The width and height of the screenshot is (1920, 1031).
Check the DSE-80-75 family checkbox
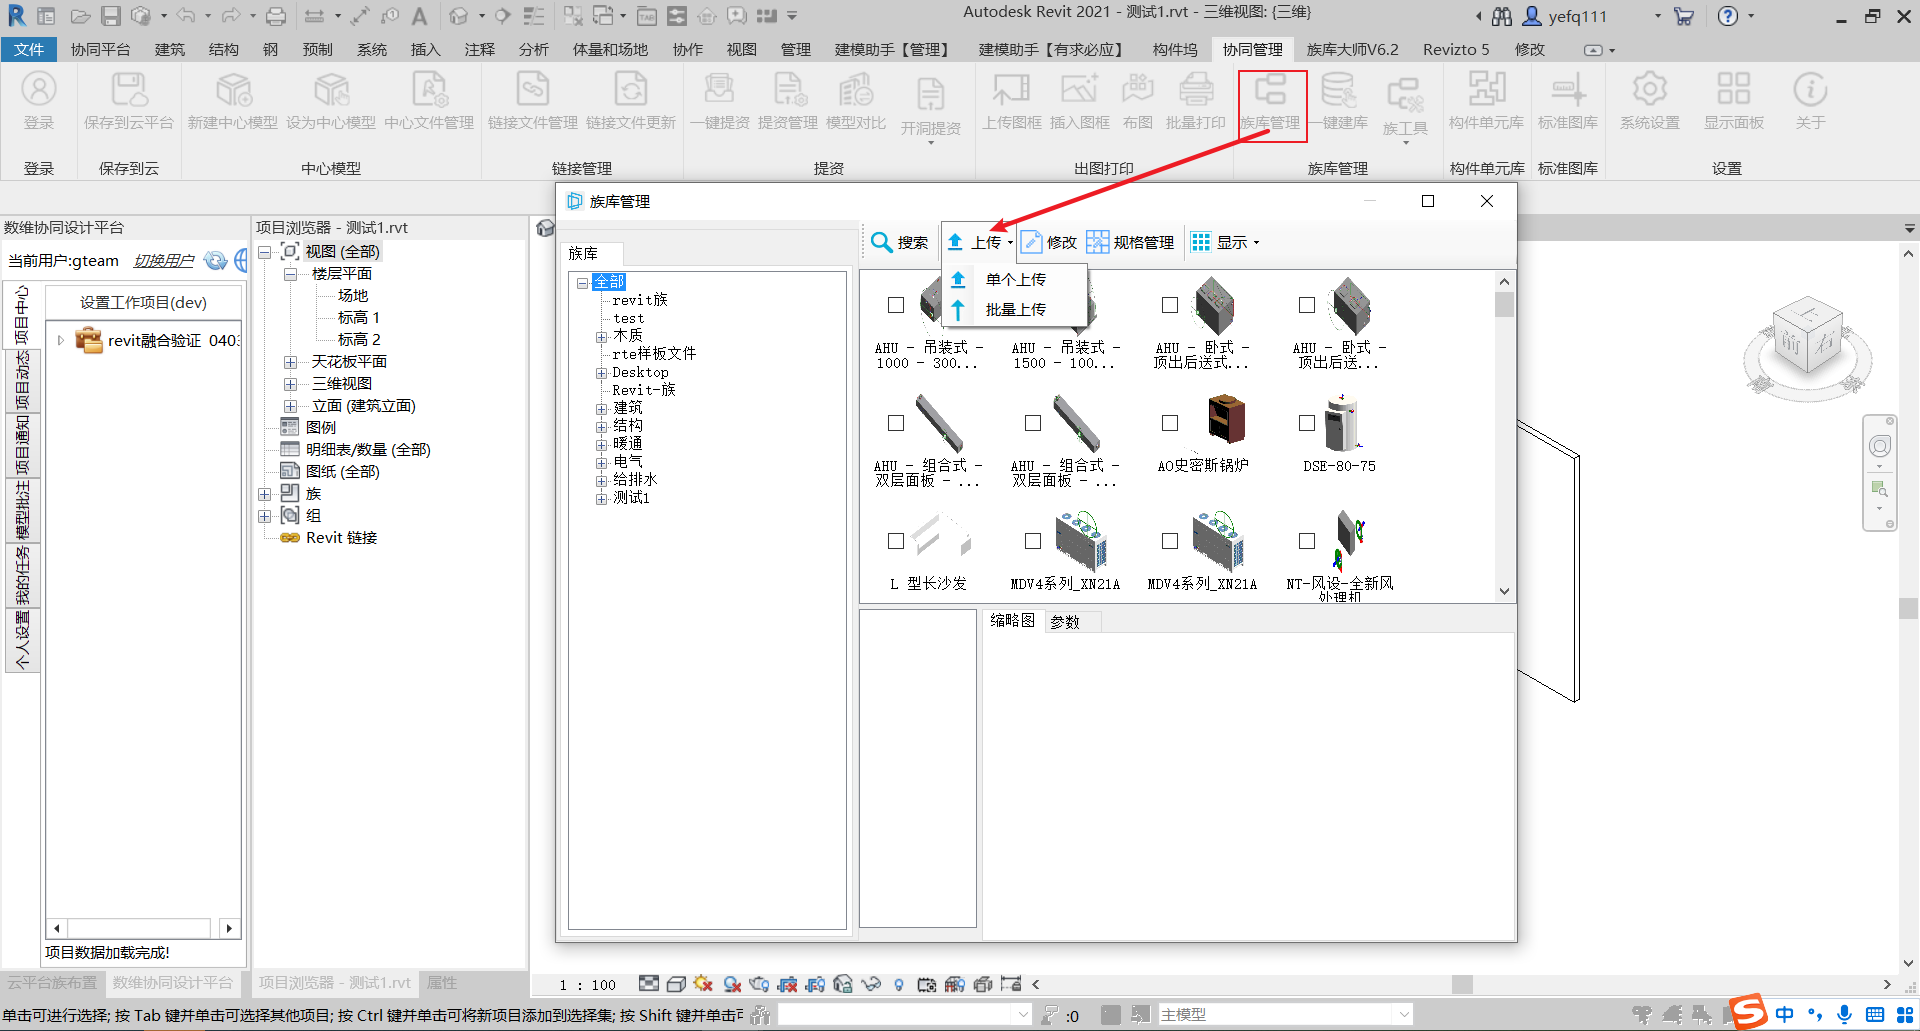[1307, 423]
